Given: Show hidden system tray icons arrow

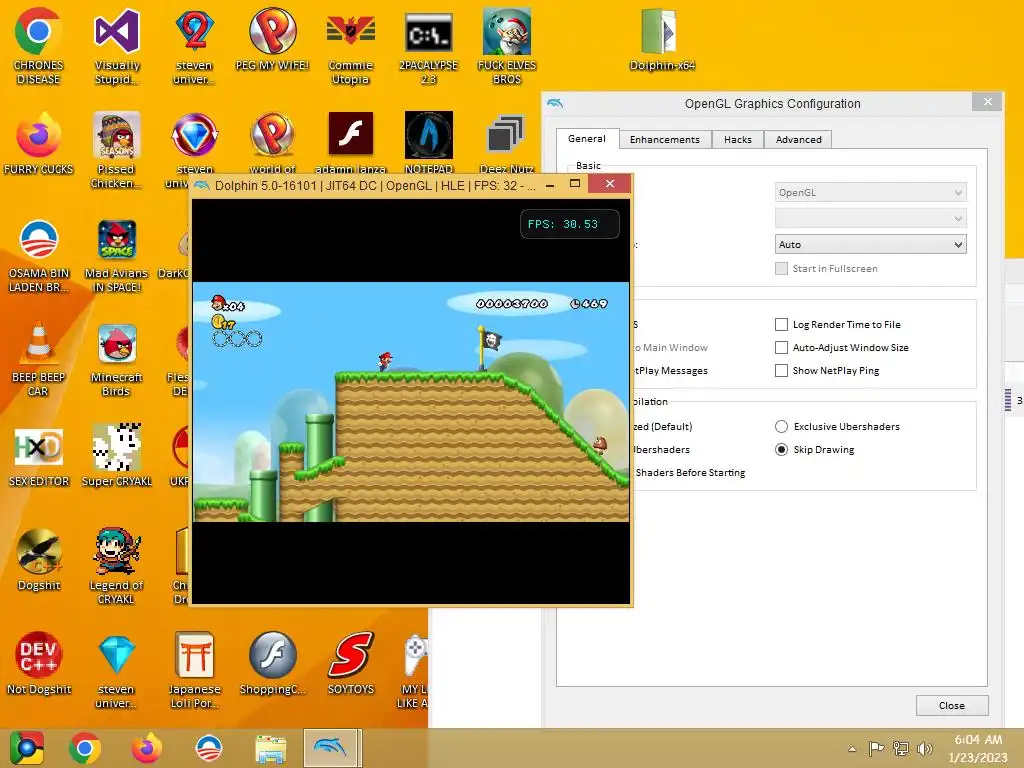Looking at the screenshot, I should coord(852,749).
